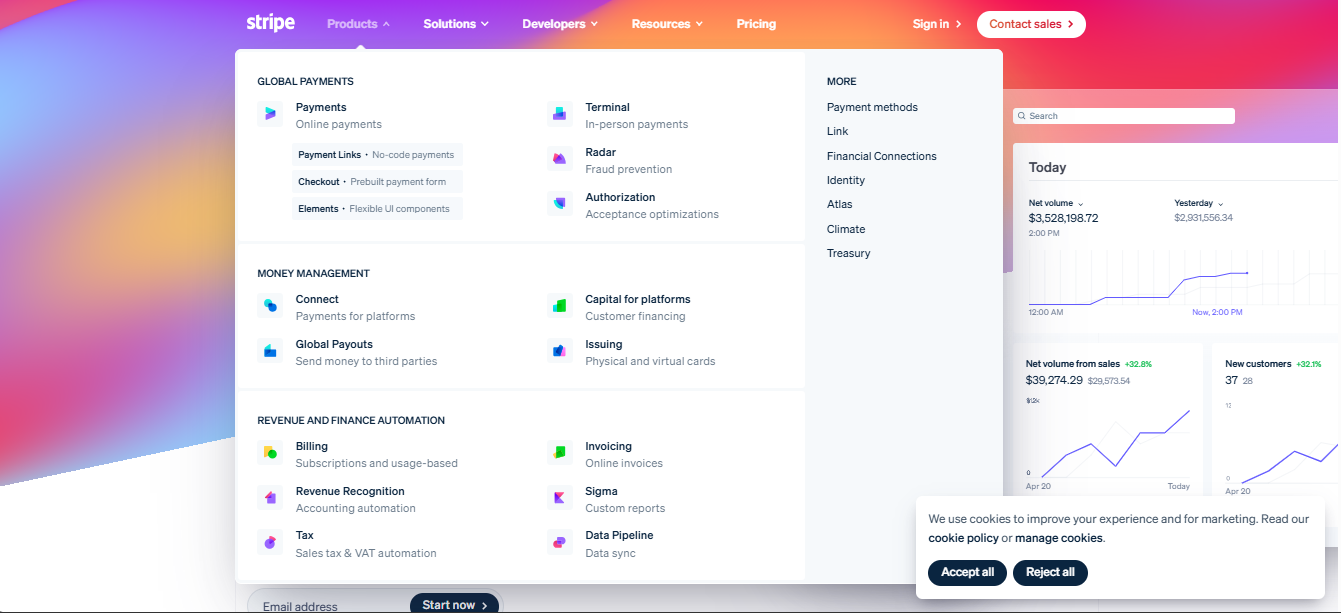Open the cookie policy link

point(963,538)
